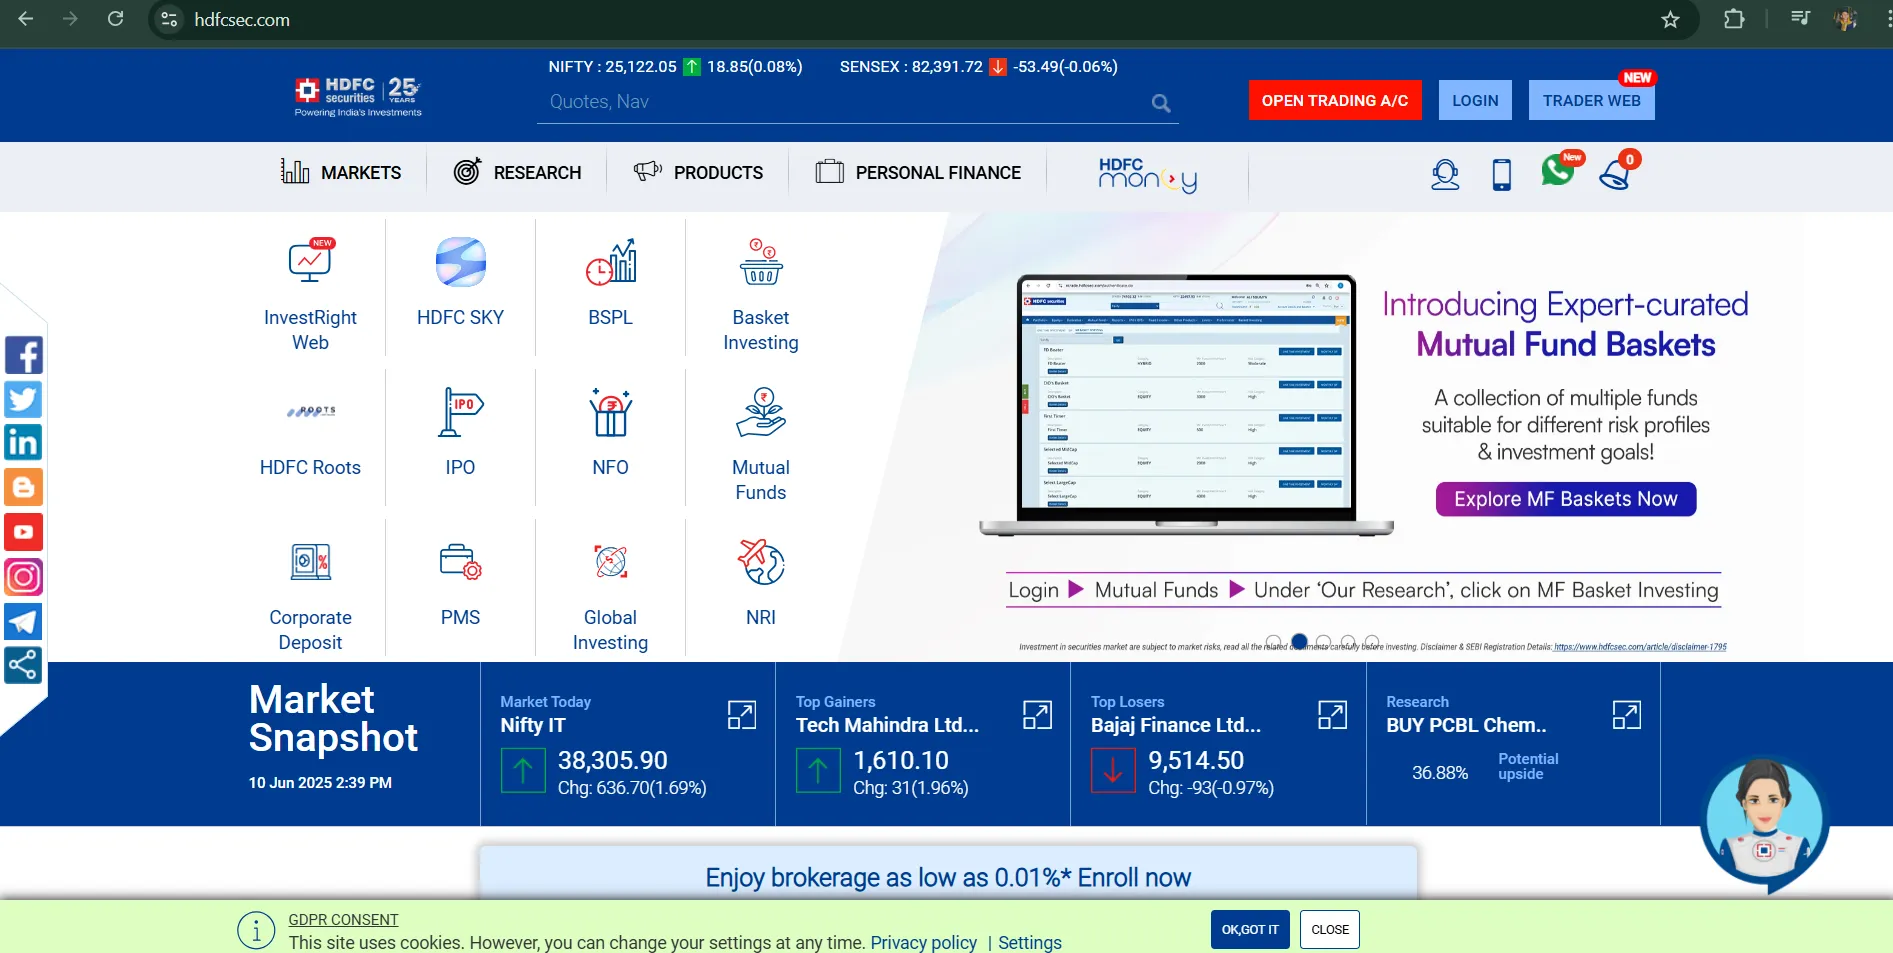Click the BUY PCBL Chem research call
Viewport: 1893px width, 953px height.
tap(1466, 725)
